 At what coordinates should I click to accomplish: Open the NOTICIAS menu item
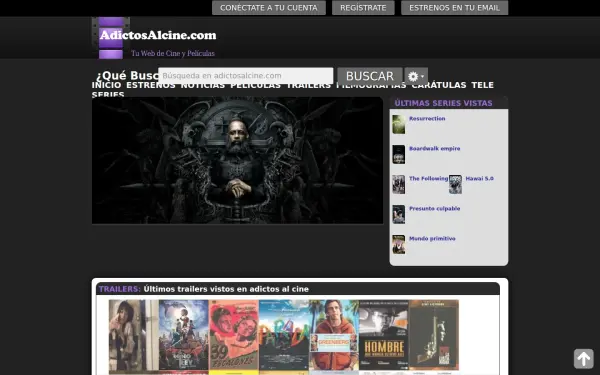click(x=203, y=85)
